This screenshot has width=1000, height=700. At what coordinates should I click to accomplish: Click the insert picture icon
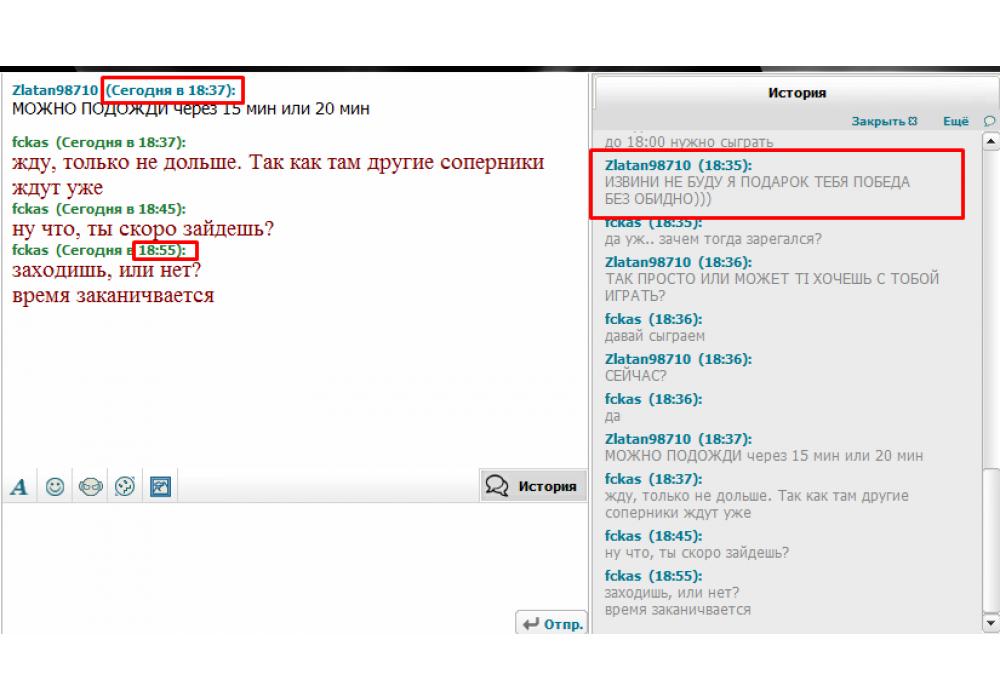coord(160,486)
